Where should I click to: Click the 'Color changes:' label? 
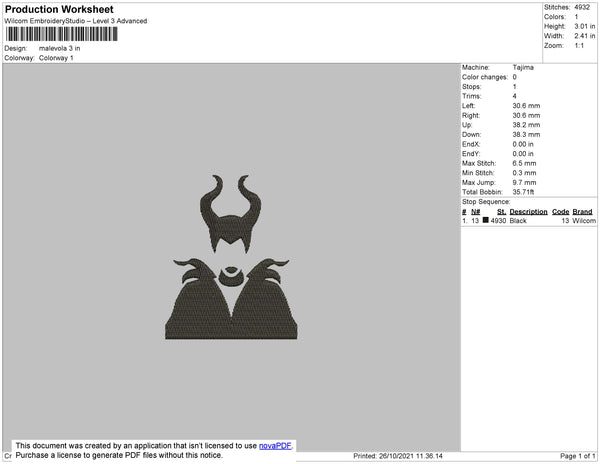(x=485, y=77)
